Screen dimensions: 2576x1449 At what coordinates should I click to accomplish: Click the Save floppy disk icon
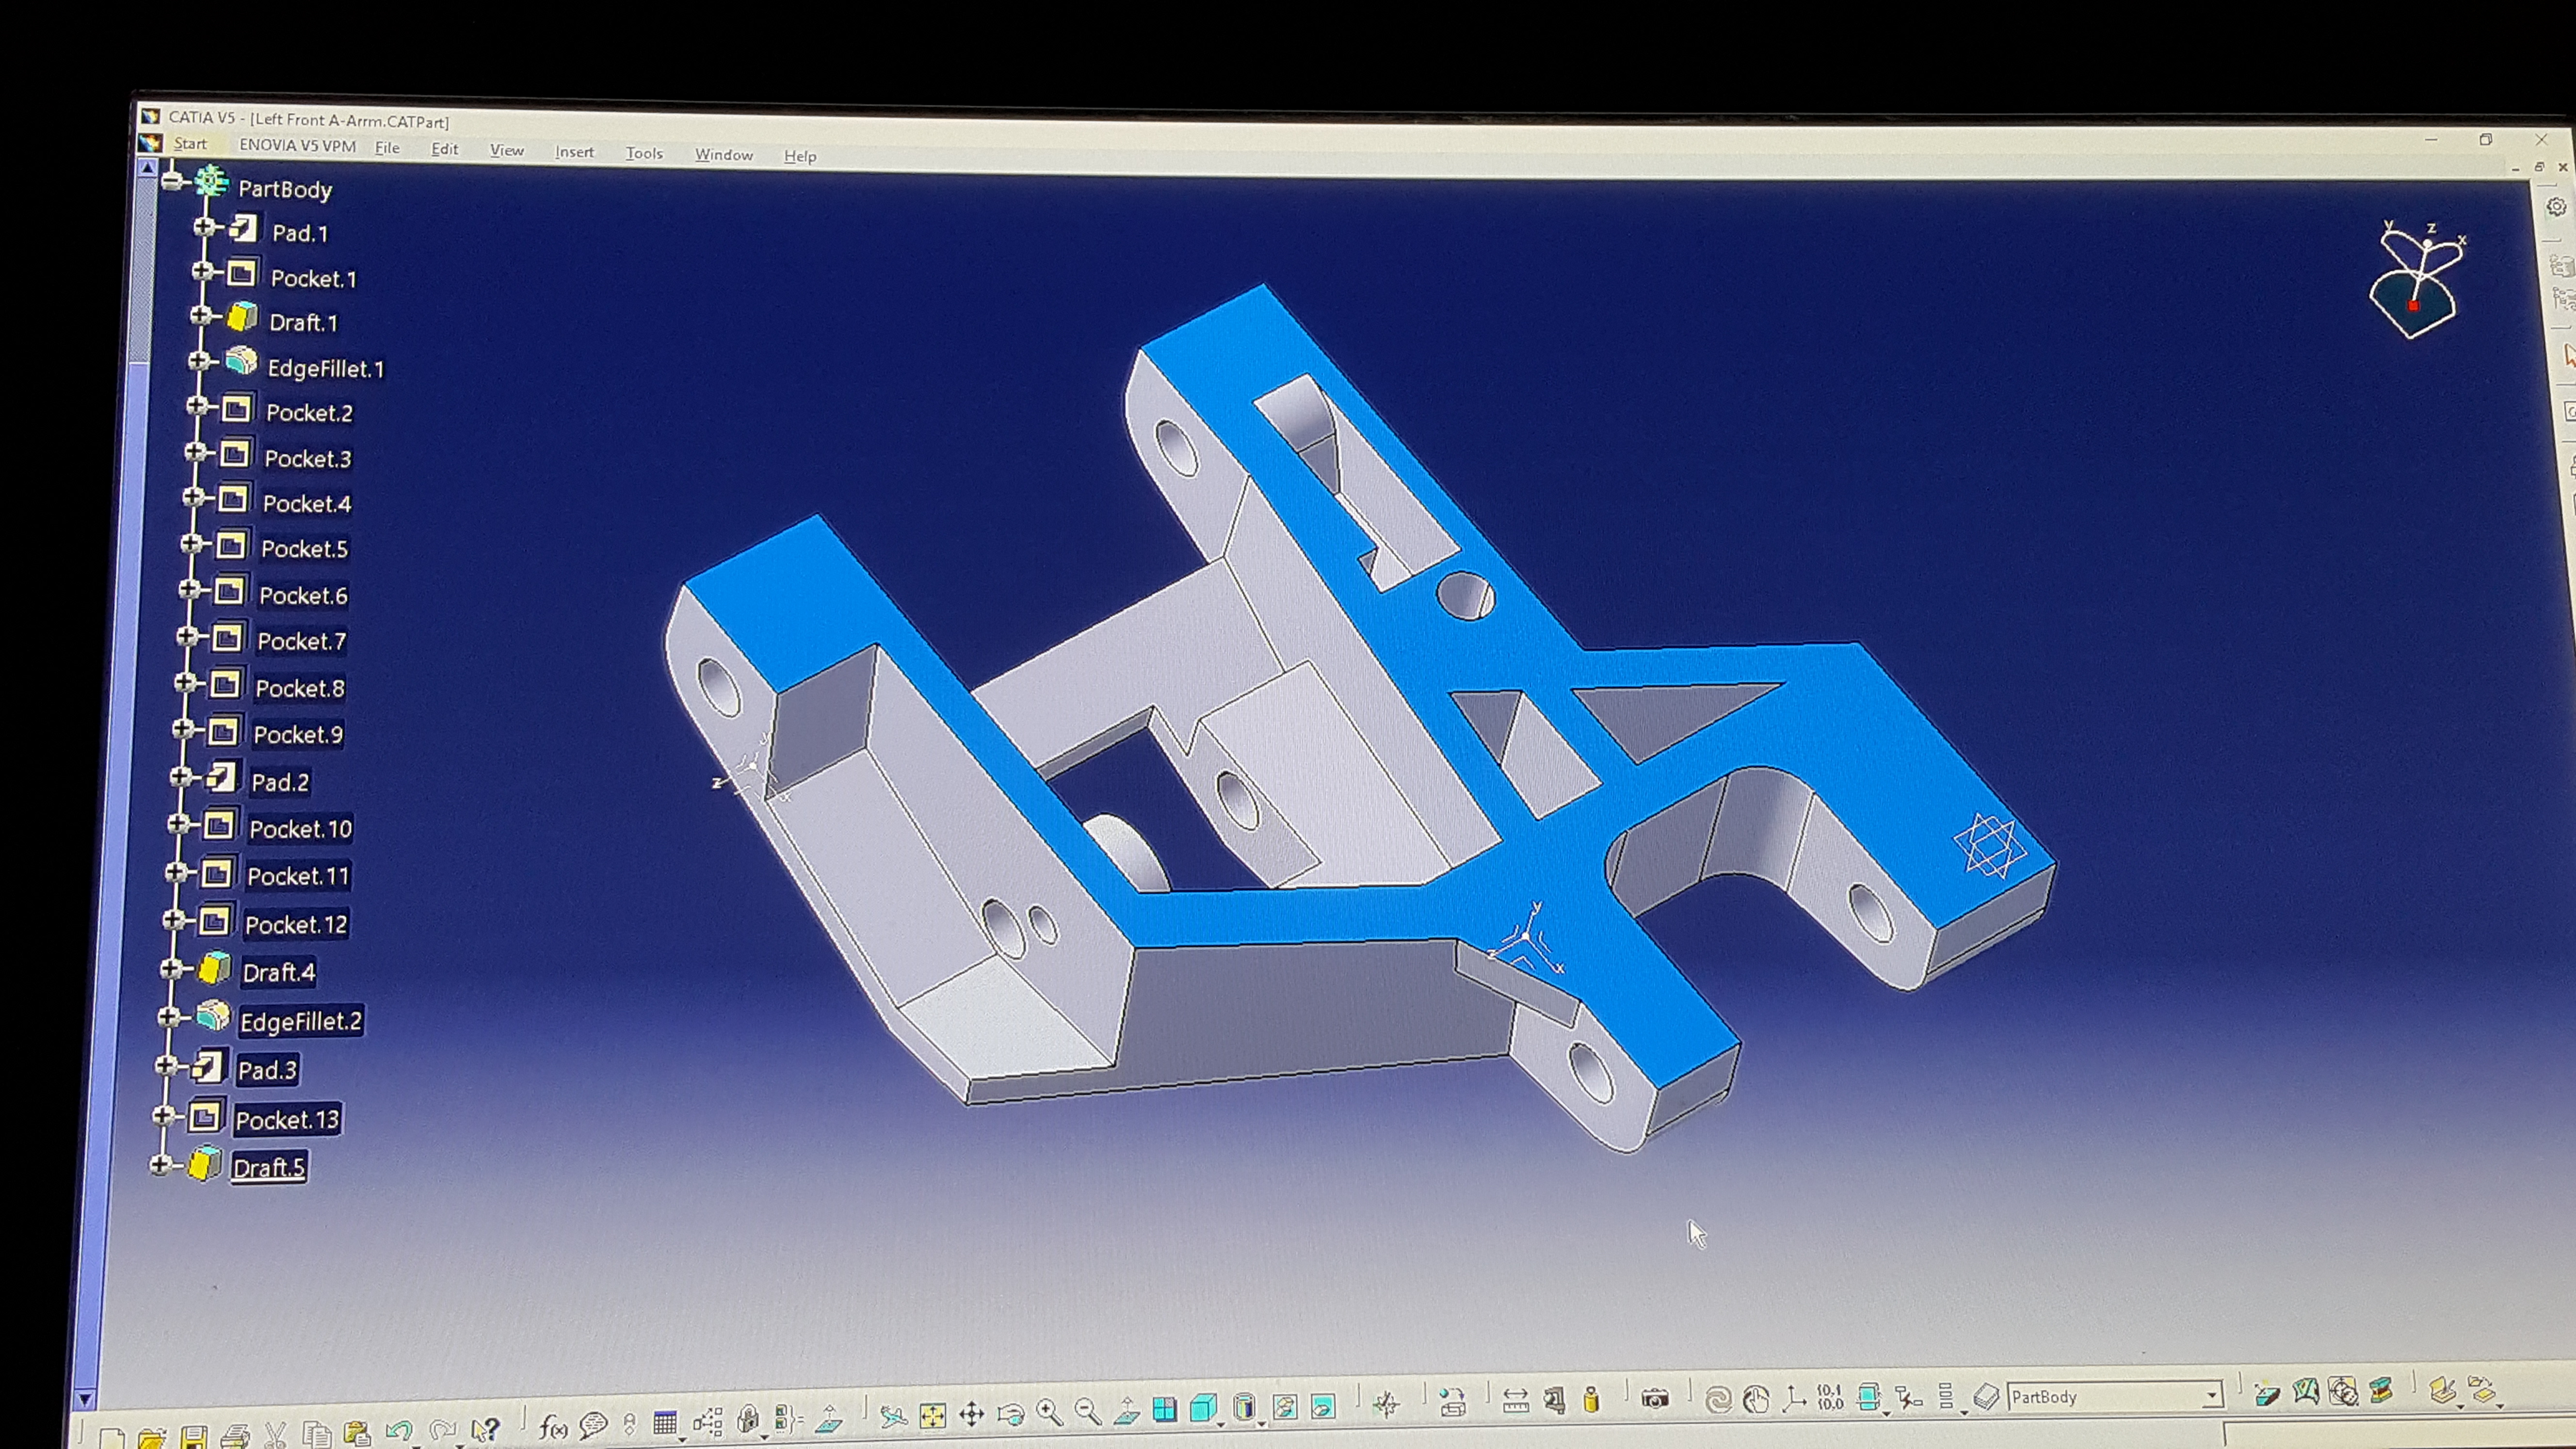[x=193, y=1437]
